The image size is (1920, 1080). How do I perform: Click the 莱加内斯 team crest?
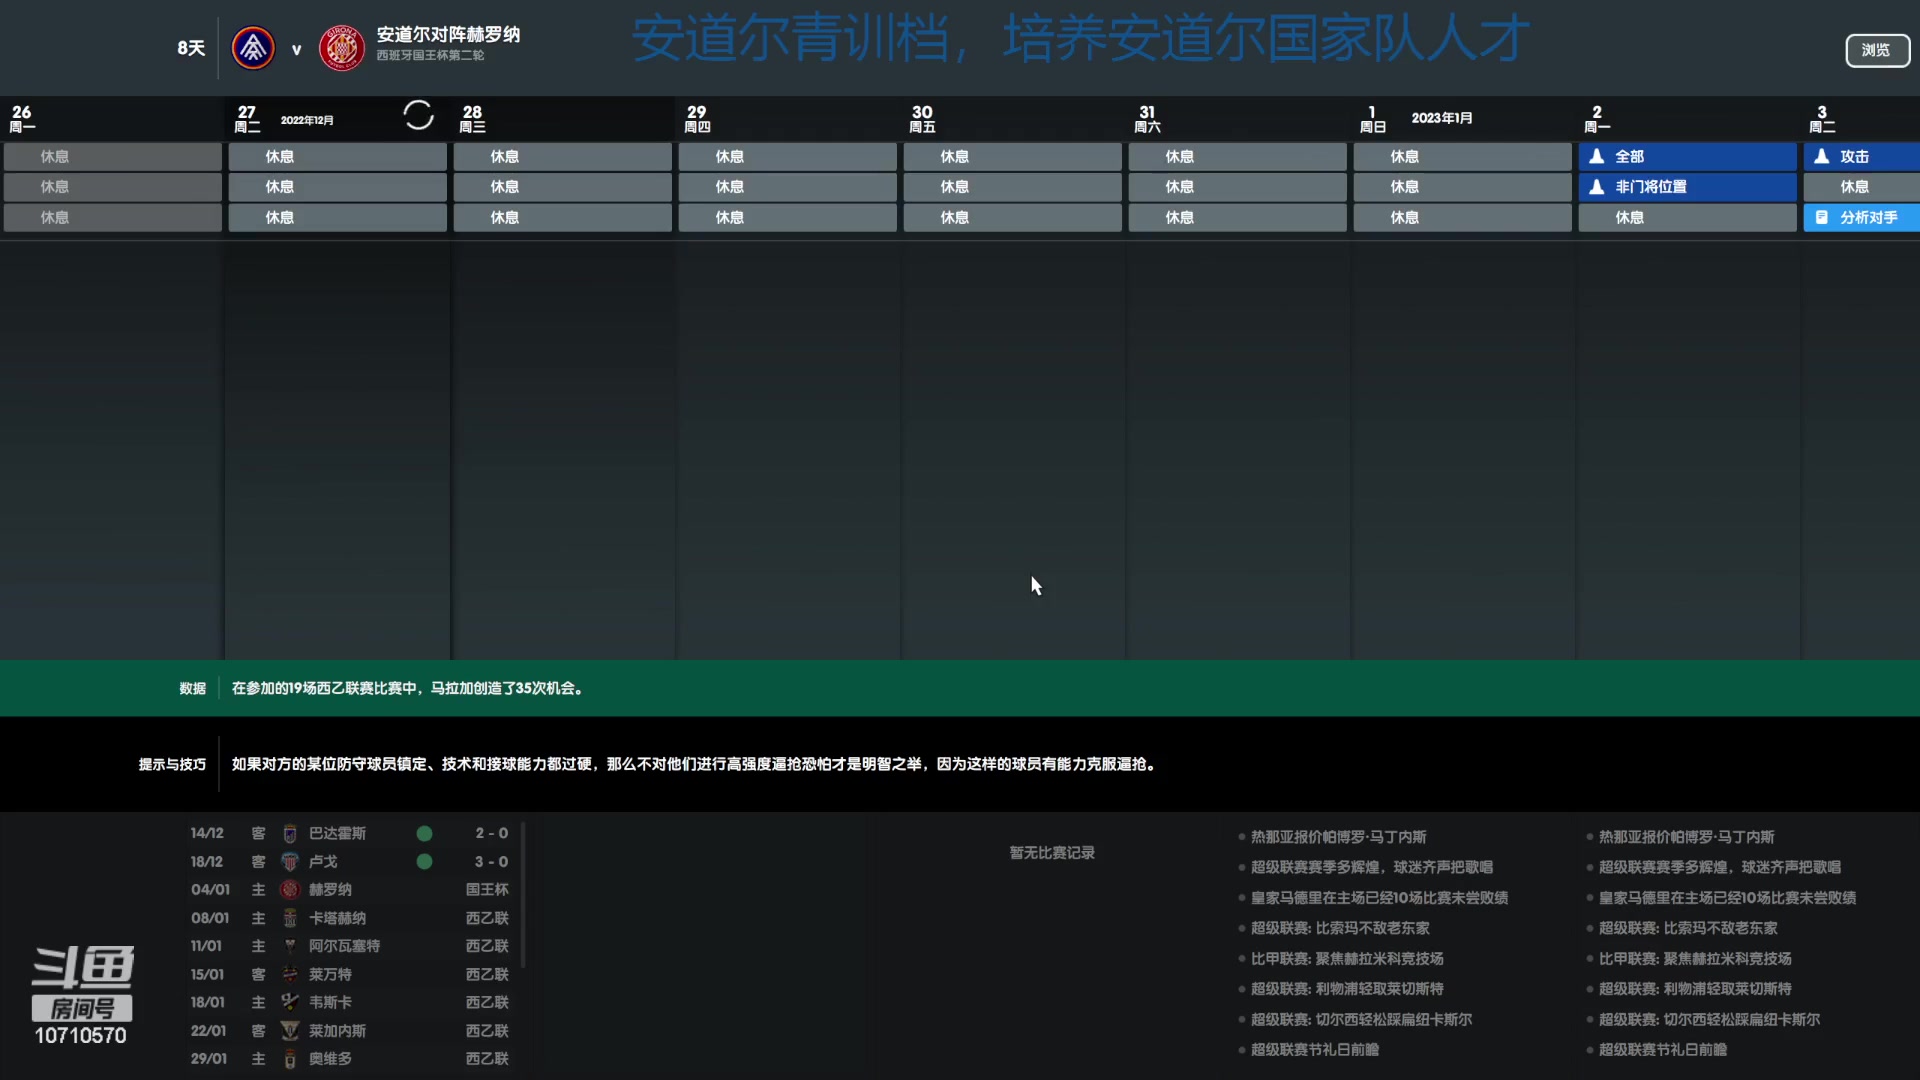coord(290,1030)
